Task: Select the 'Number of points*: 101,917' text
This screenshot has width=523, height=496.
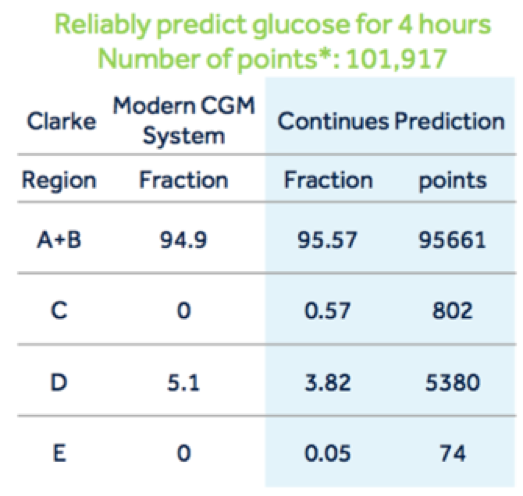Action: tap(273, 59)
